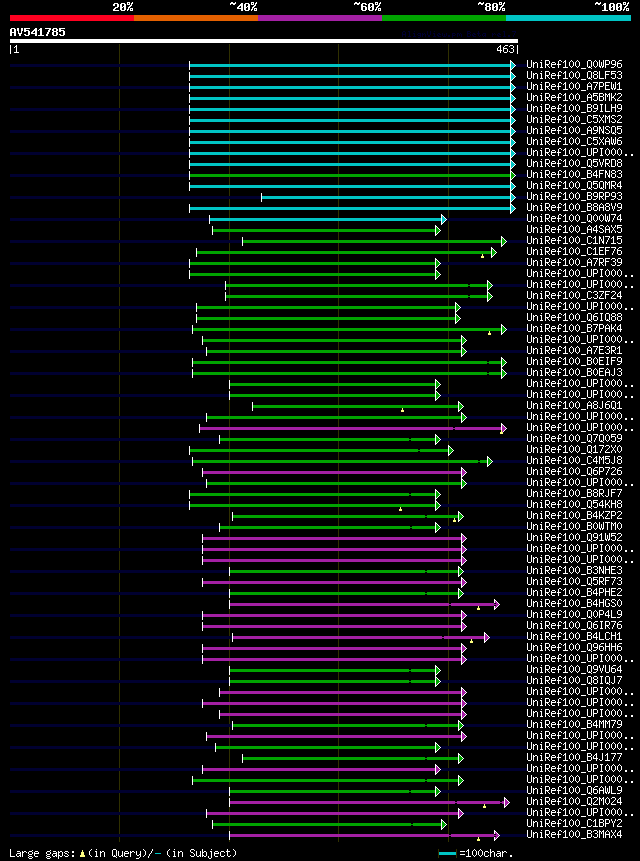This screenshot has width=640, height=861.
Task: Select UniRef100_B3NHE3 label
Action: [x=574, y=570]
